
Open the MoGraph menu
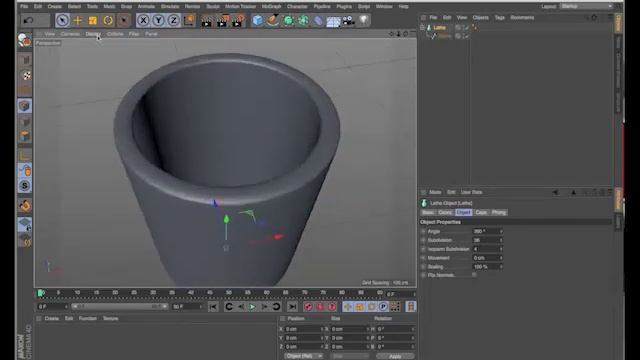click(x=271, y=7)
